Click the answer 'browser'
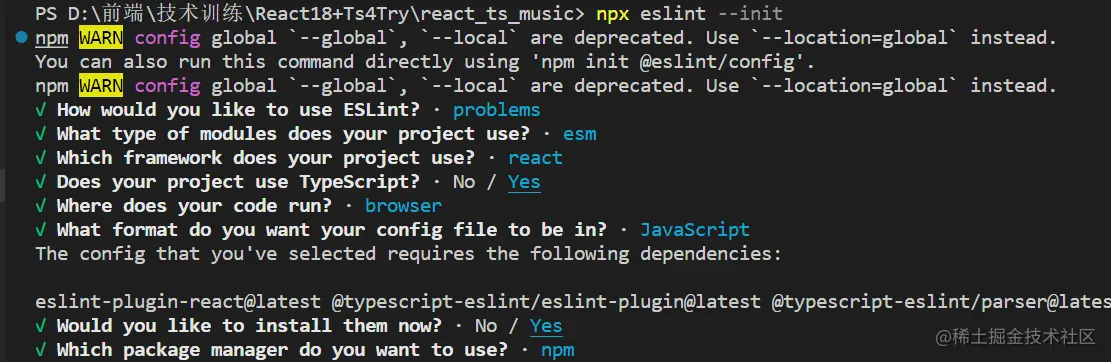1111x362 pixels. coord(403,206)
